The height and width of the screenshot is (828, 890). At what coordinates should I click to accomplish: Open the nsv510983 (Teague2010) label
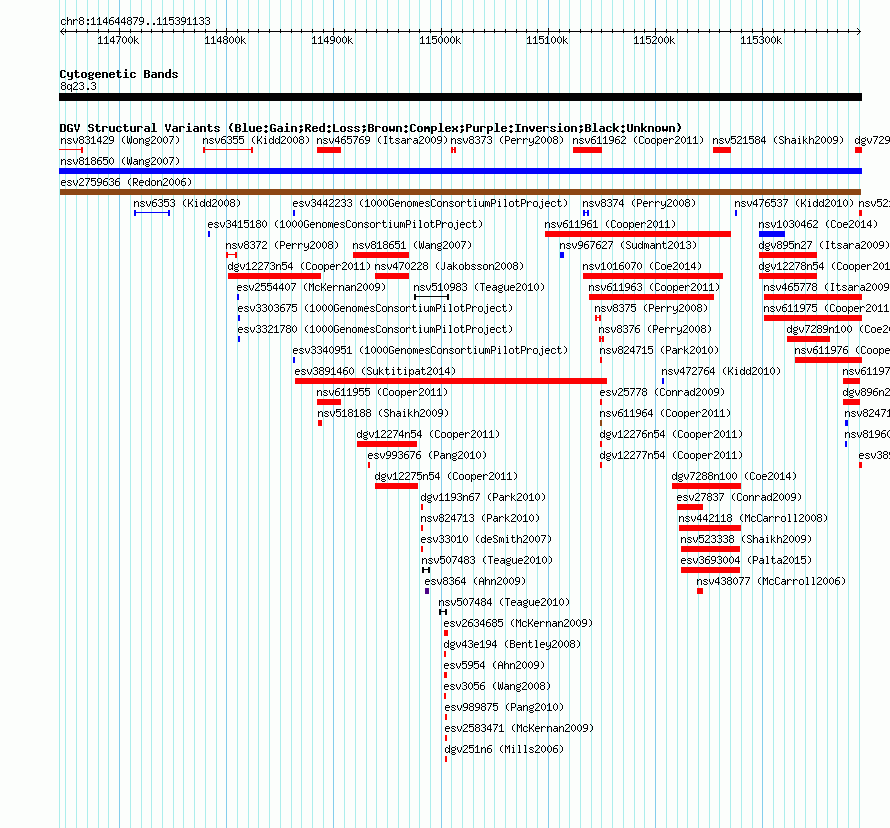(479, 287)
